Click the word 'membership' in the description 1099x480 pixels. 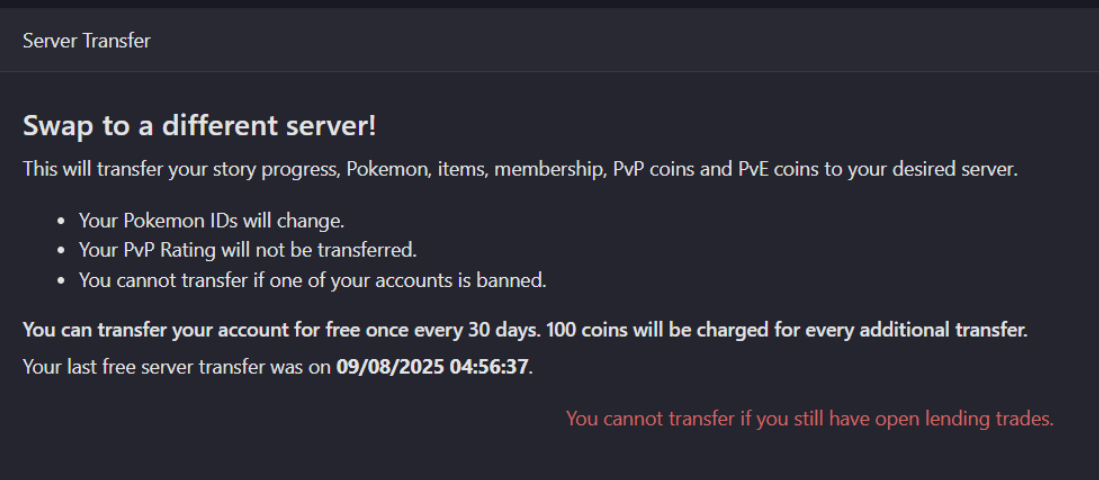tap(549, 170)
